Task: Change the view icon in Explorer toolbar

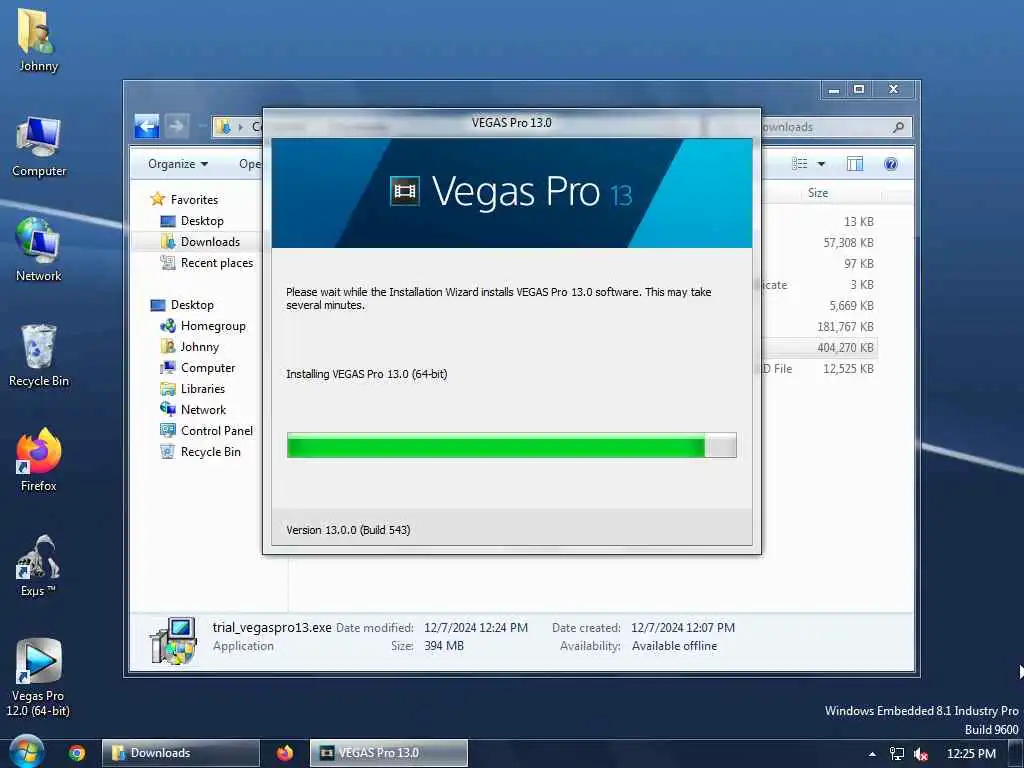Action: [x=799, y=164]
